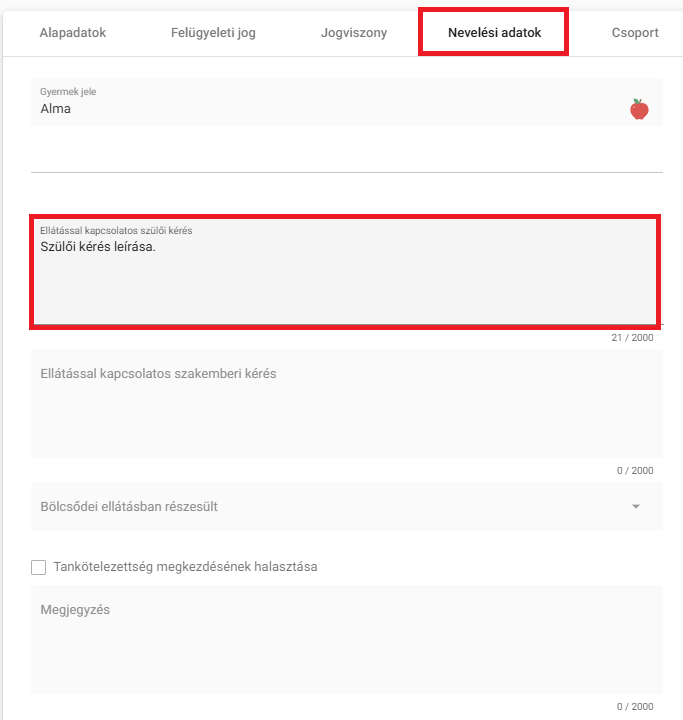Click into the szülői kérés text area
This screenshot has height=720, width=683.
click(345, 272)
